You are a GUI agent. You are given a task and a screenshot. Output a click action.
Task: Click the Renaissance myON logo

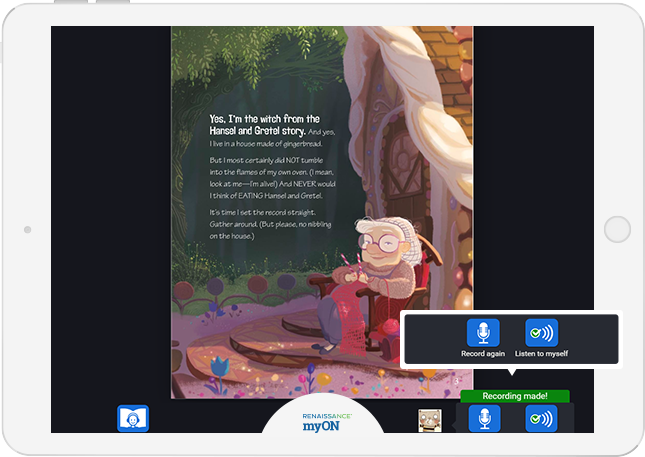click(327, 422)
